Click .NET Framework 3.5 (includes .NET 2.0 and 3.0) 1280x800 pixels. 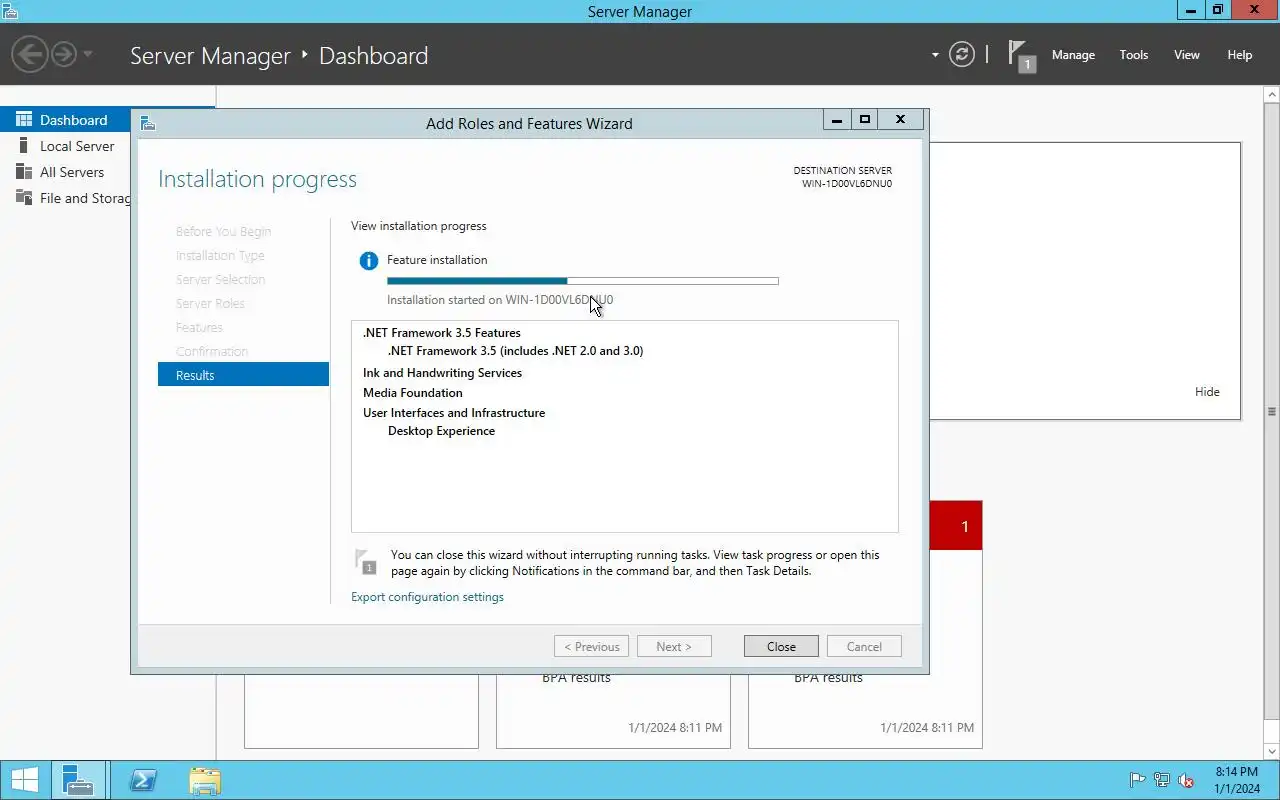click(x=515, y=351)
